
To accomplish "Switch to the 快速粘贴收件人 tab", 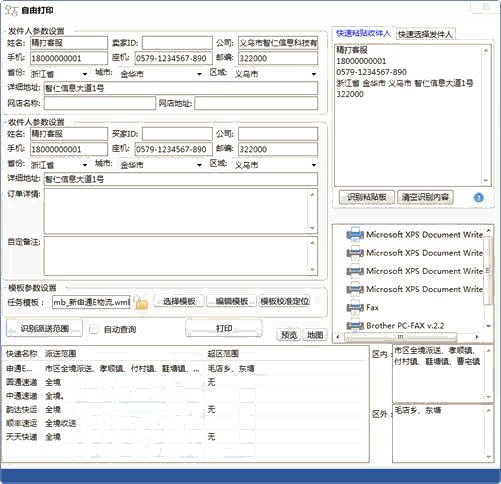I will click(x=363, y=33).
